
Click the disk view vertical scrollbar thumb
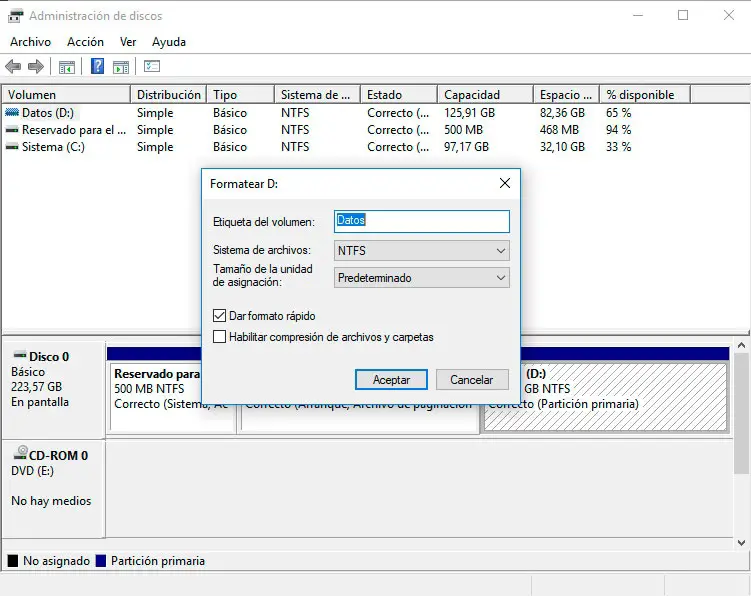click(741, 413)
